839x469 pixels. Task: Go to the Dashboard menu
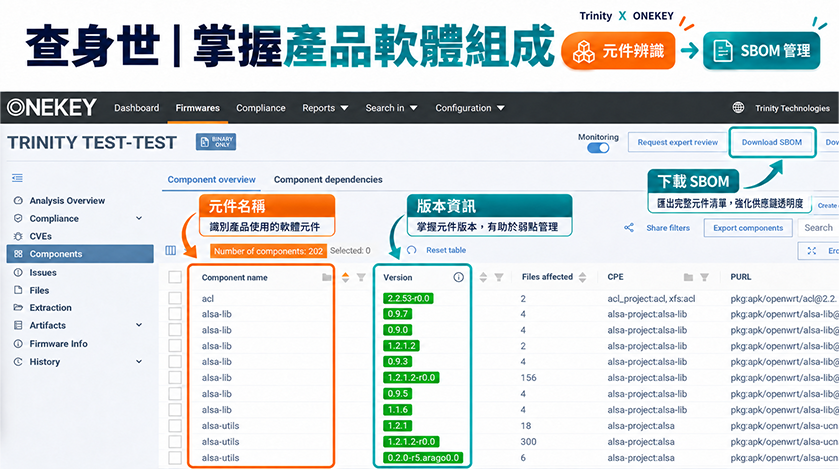click(x=136, y=107)
